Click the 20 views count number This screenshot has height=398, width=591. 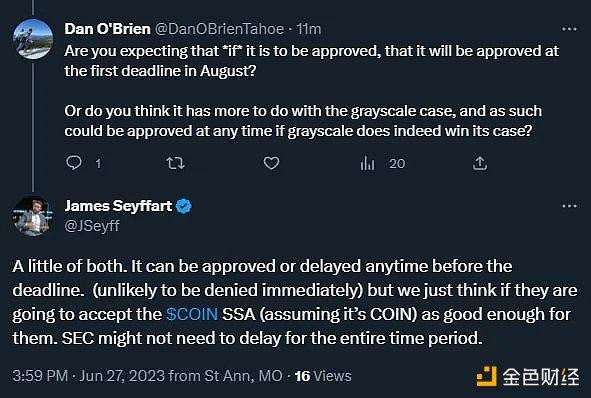coord(397,164)
